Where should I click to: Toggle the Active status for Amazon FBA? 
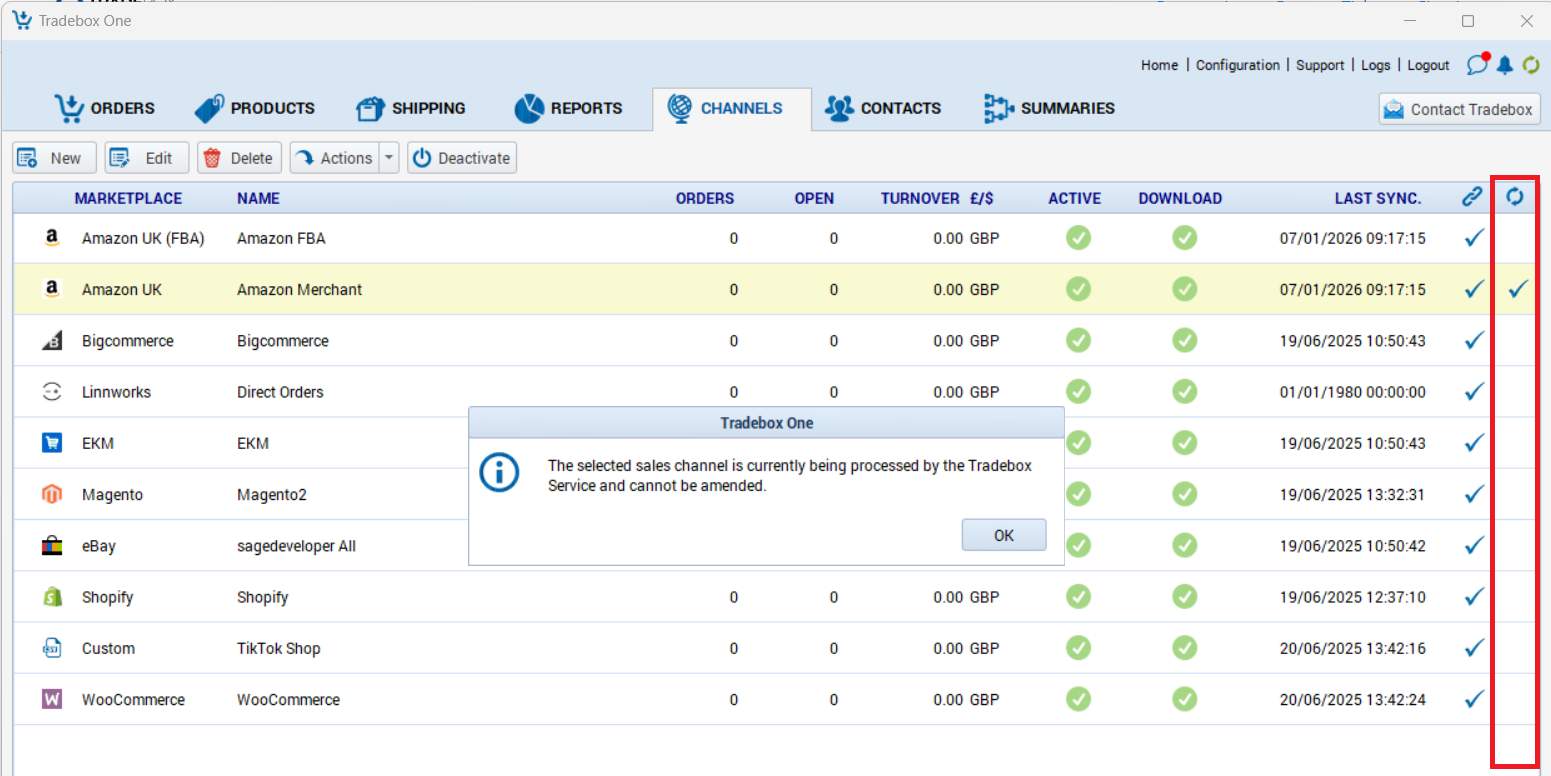(1078, 238)
